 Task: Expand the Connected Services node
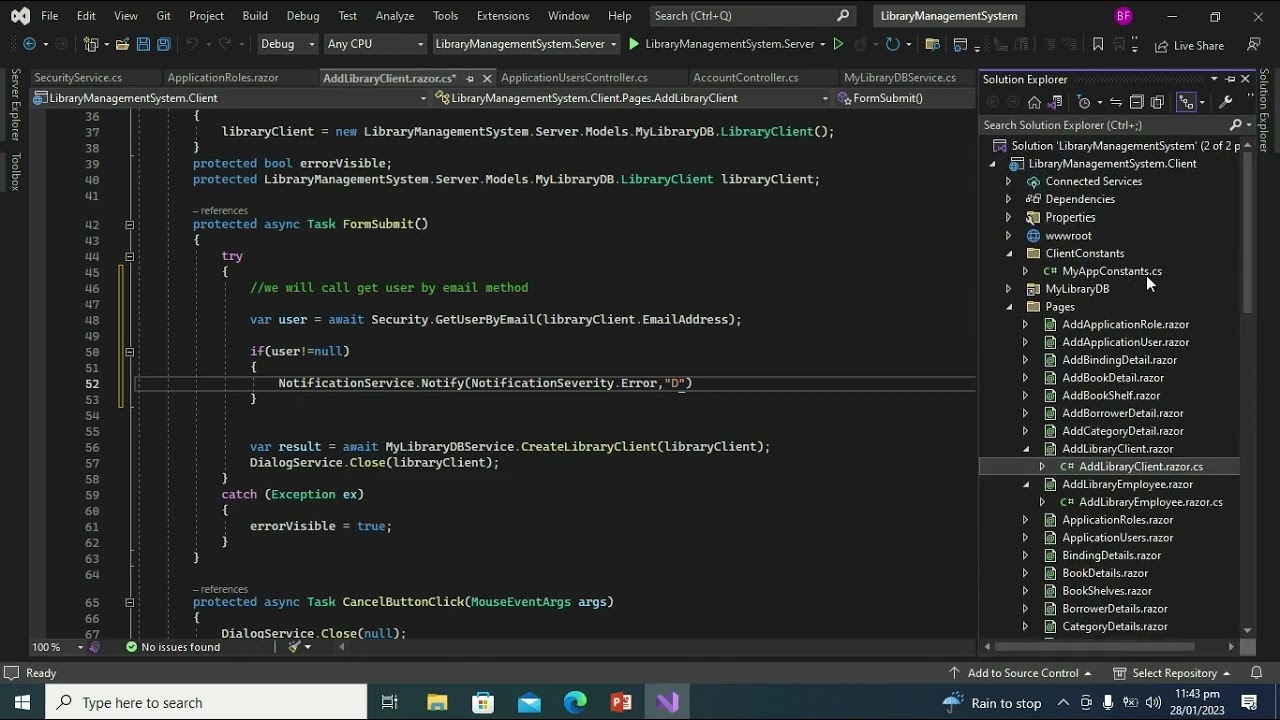(x=1008, y=182)
